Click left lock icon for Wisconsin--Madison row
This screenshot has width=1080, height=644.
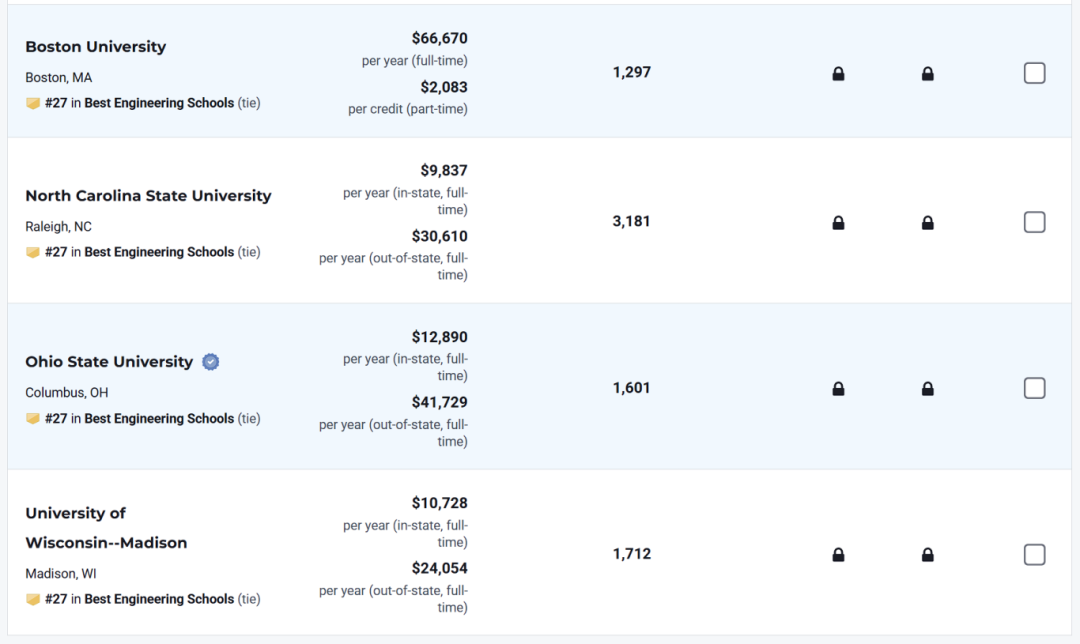(x=838, y=554)
